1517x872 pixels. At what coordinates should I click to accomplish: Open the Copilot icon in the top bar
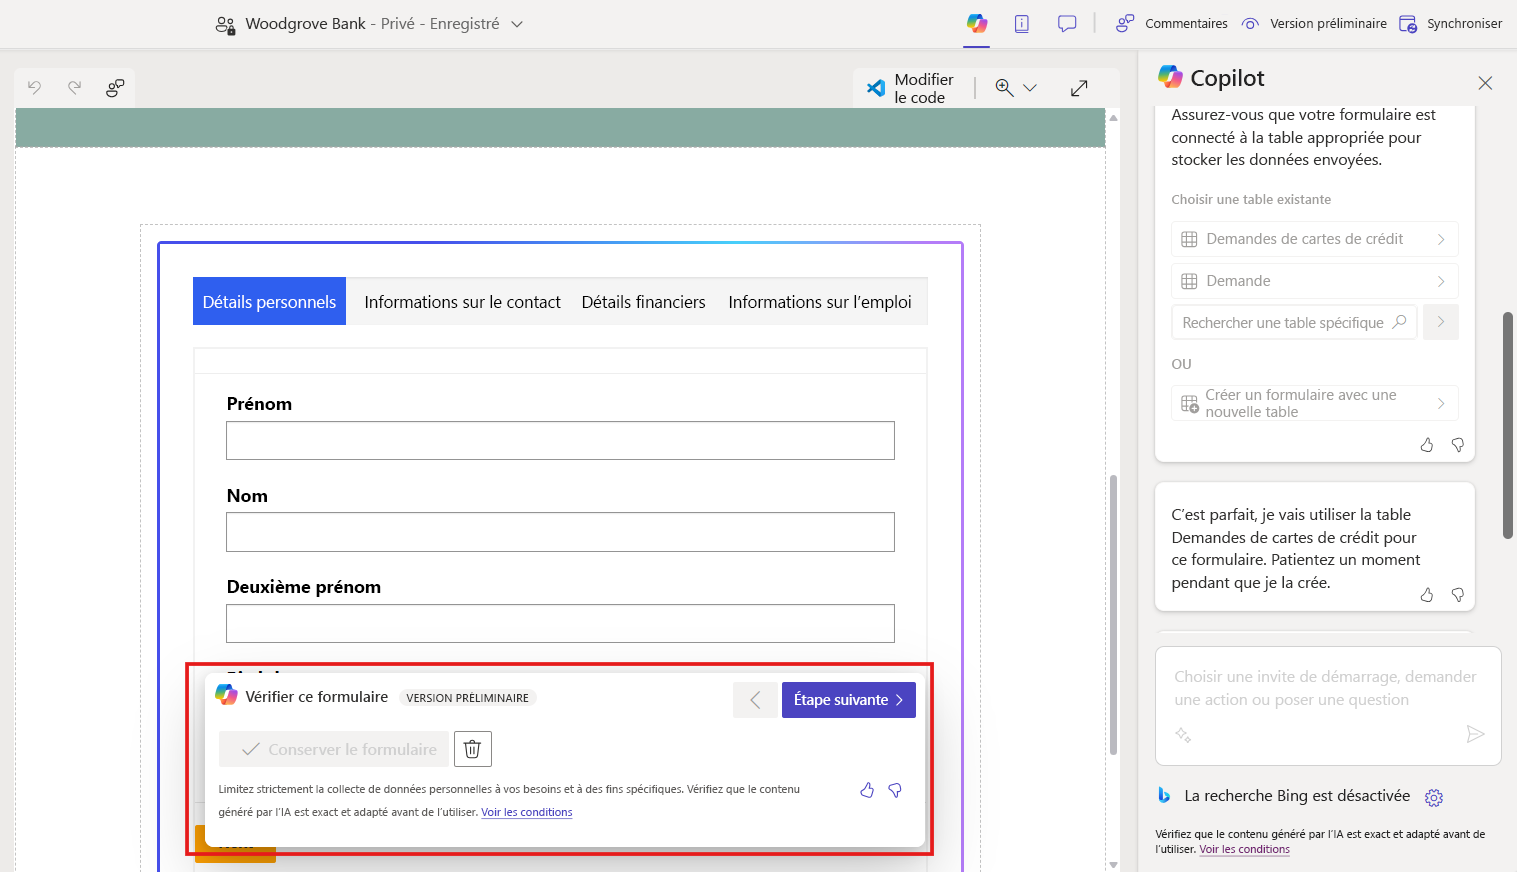point(977,22)
